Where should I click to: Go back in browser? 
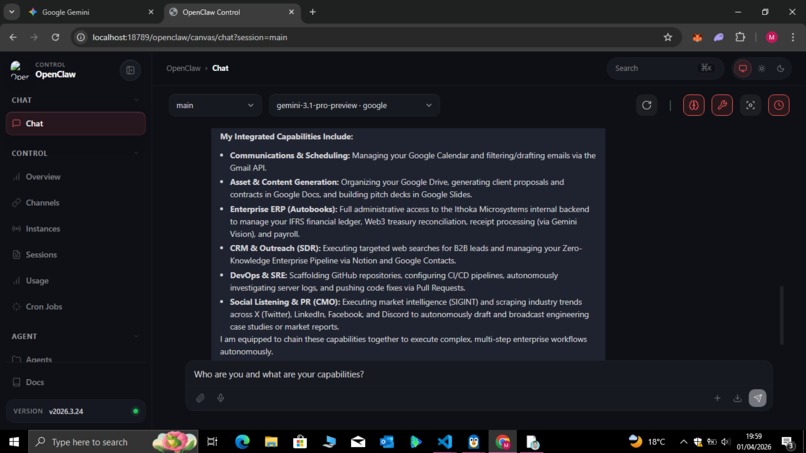coord(13,37)
